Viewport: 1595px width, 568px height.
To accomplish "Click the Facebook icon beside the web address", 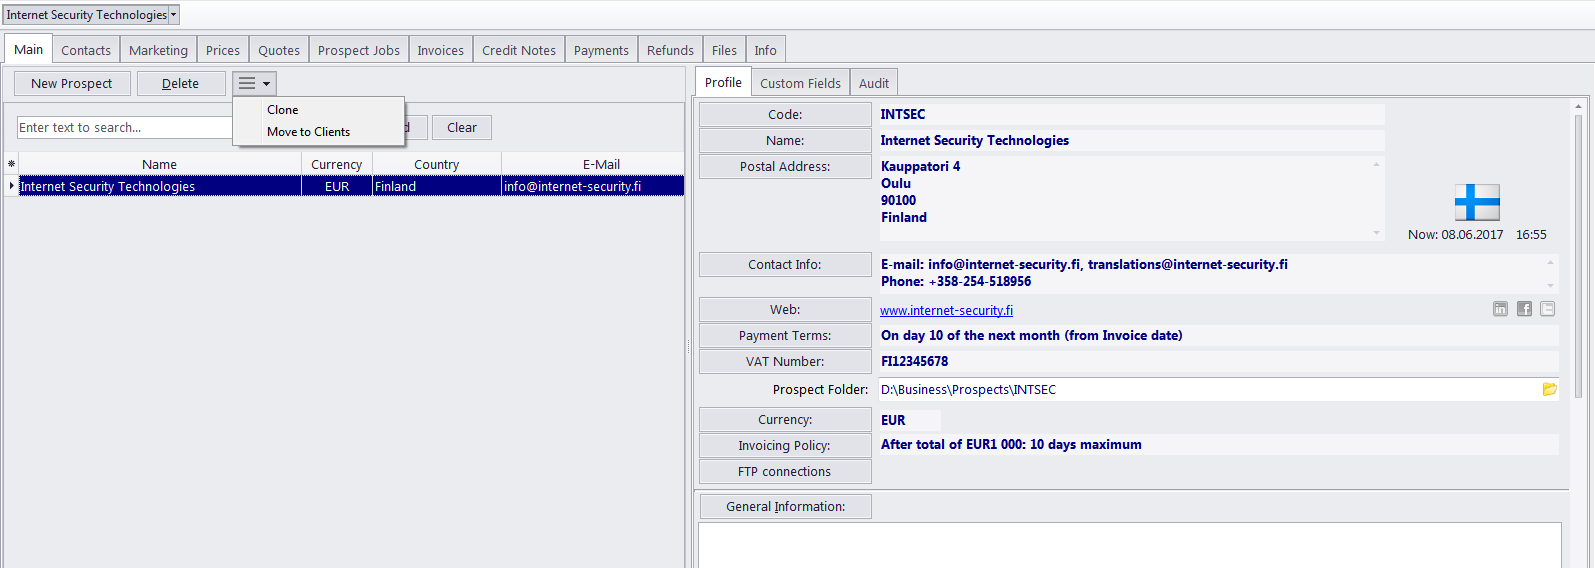I will 1524,309.
